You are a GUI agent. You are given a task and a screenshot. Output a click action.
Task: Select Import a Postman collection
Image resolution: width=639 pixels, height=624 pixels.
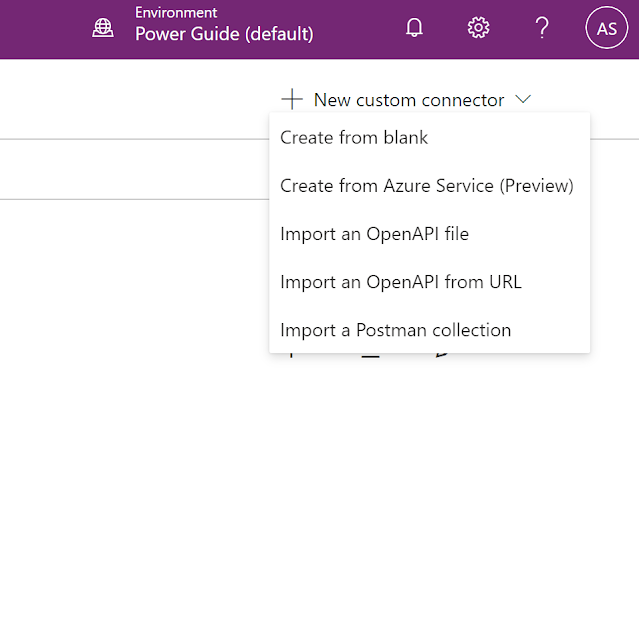pyautogui.click(x=395, y=330)
